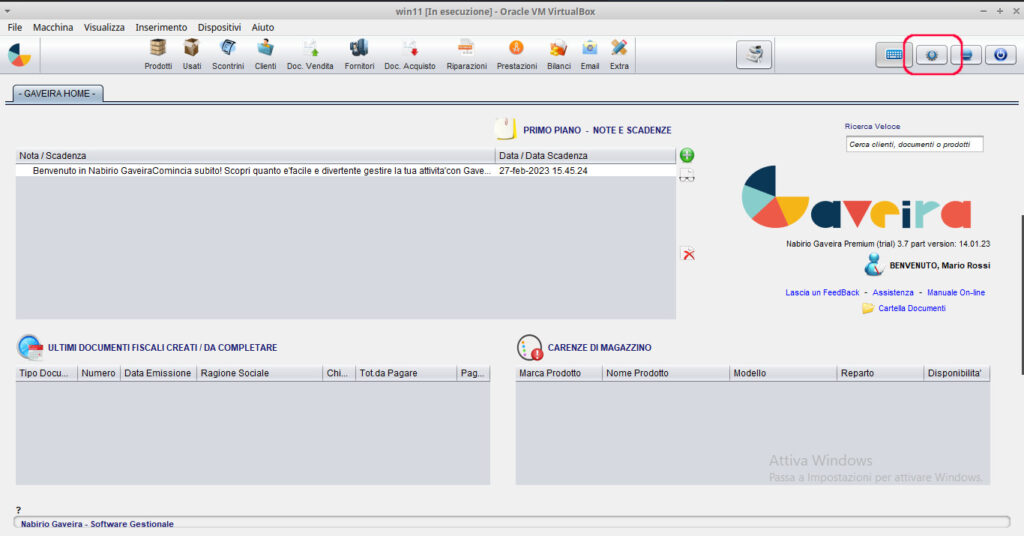The height and width of the screenshot is (536, 1024).
Task: Open the VirtualBox window menu arrow in the titlebar
Action: tap(7, 11)
